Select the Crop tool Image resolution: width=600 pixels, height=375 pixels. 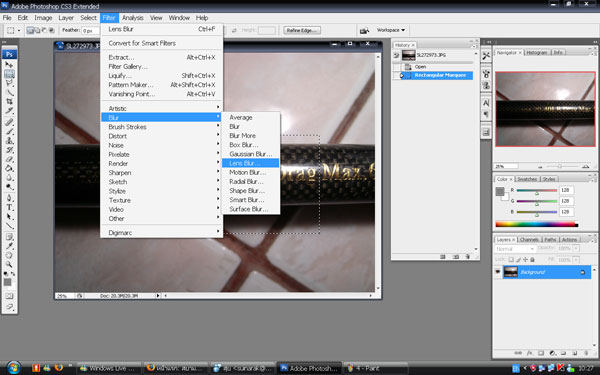[x=9, y=101]
